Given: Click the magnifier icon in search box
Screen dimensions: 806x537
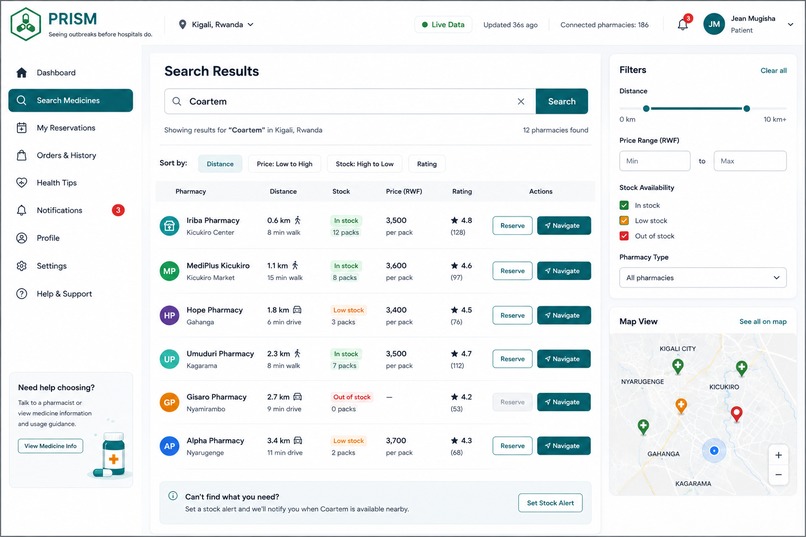Looking at the screenshot, I should click(x=176, y=101).
